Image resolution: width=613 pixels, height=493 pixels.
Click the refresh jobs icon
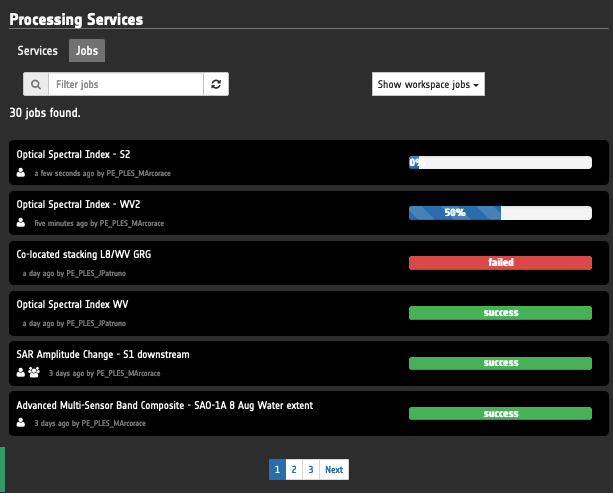pos(216,85)
